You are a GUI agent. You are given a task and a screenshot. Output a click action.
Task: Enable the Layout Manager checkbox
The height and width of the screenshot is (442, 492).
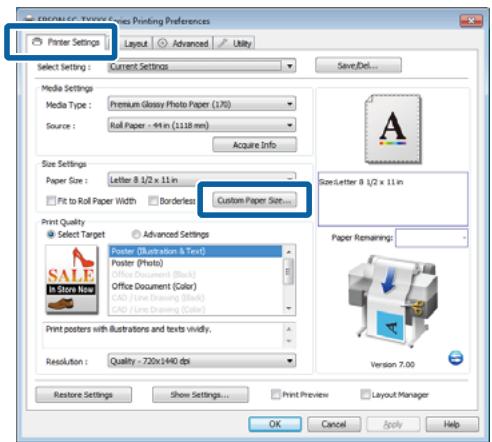tap(365, 395)
